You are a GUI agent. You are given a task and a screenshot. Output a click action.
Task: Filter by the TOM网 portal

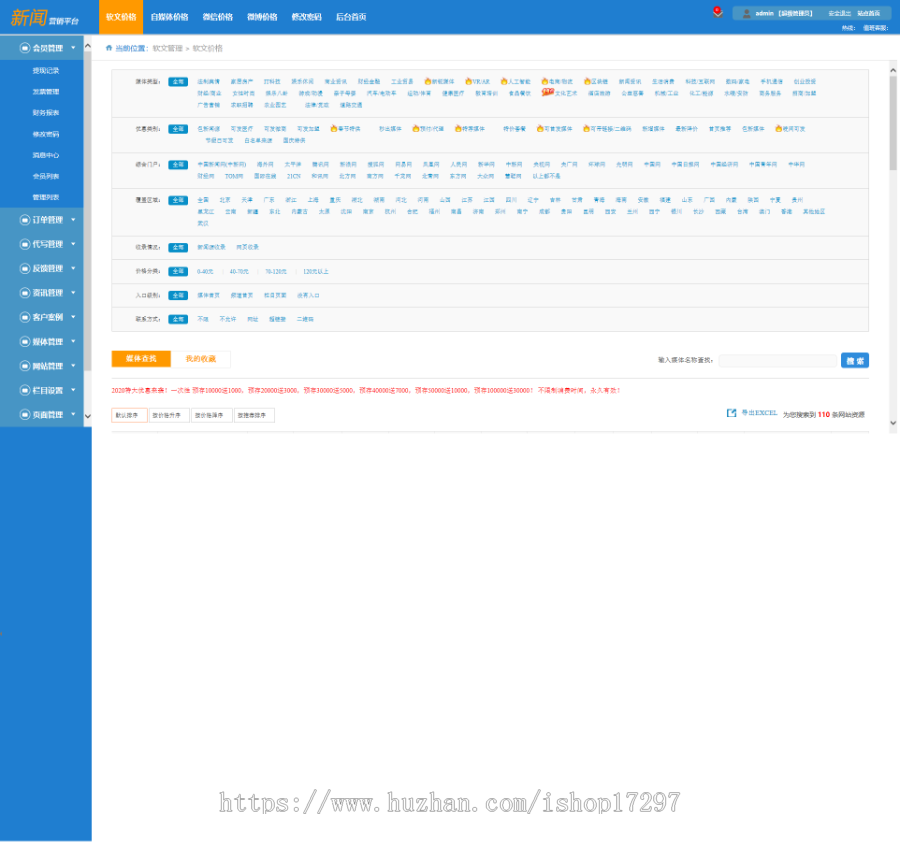234,177
